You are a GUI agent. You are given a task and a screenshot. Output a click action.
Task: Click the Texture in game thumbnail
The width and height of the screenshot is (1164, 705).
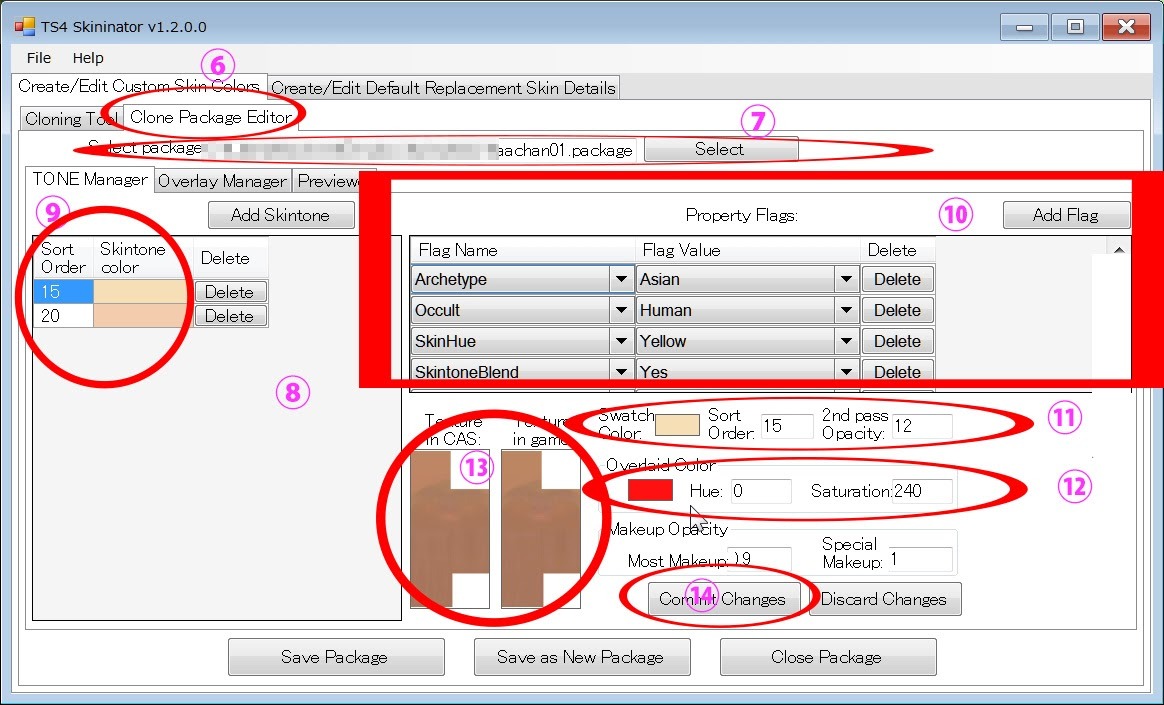[x=540, y=528]
